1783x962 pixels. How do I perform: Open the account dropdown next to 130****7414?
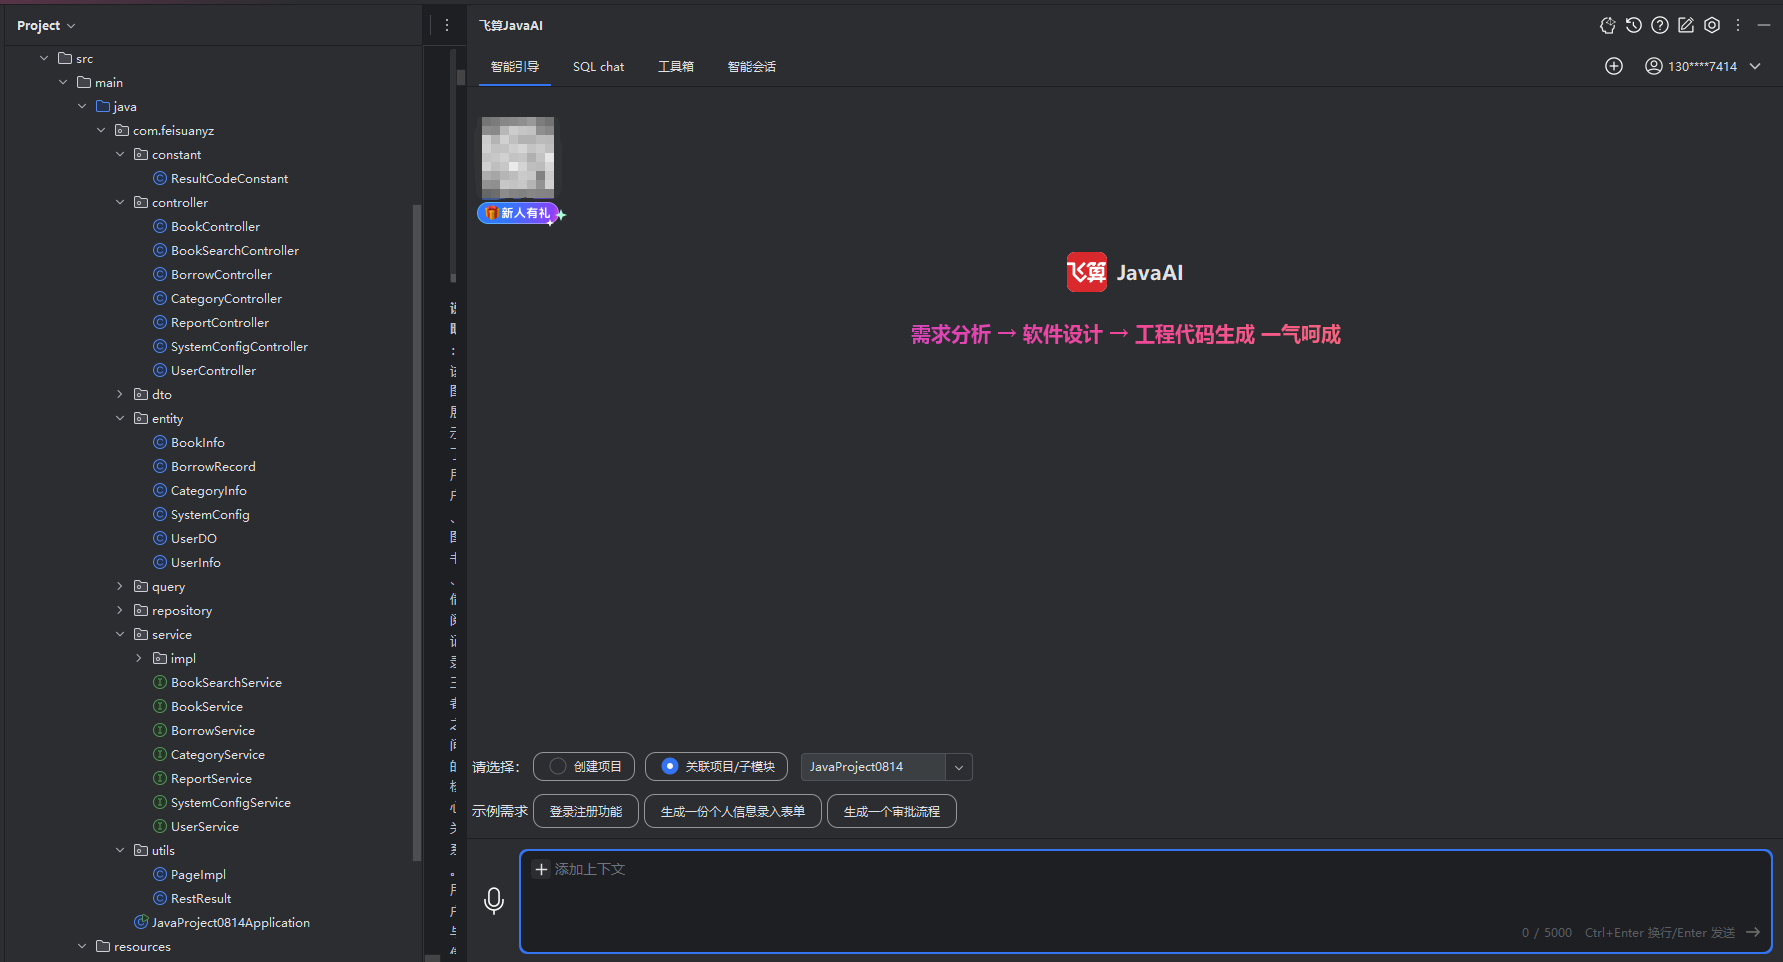point(1755,66)
